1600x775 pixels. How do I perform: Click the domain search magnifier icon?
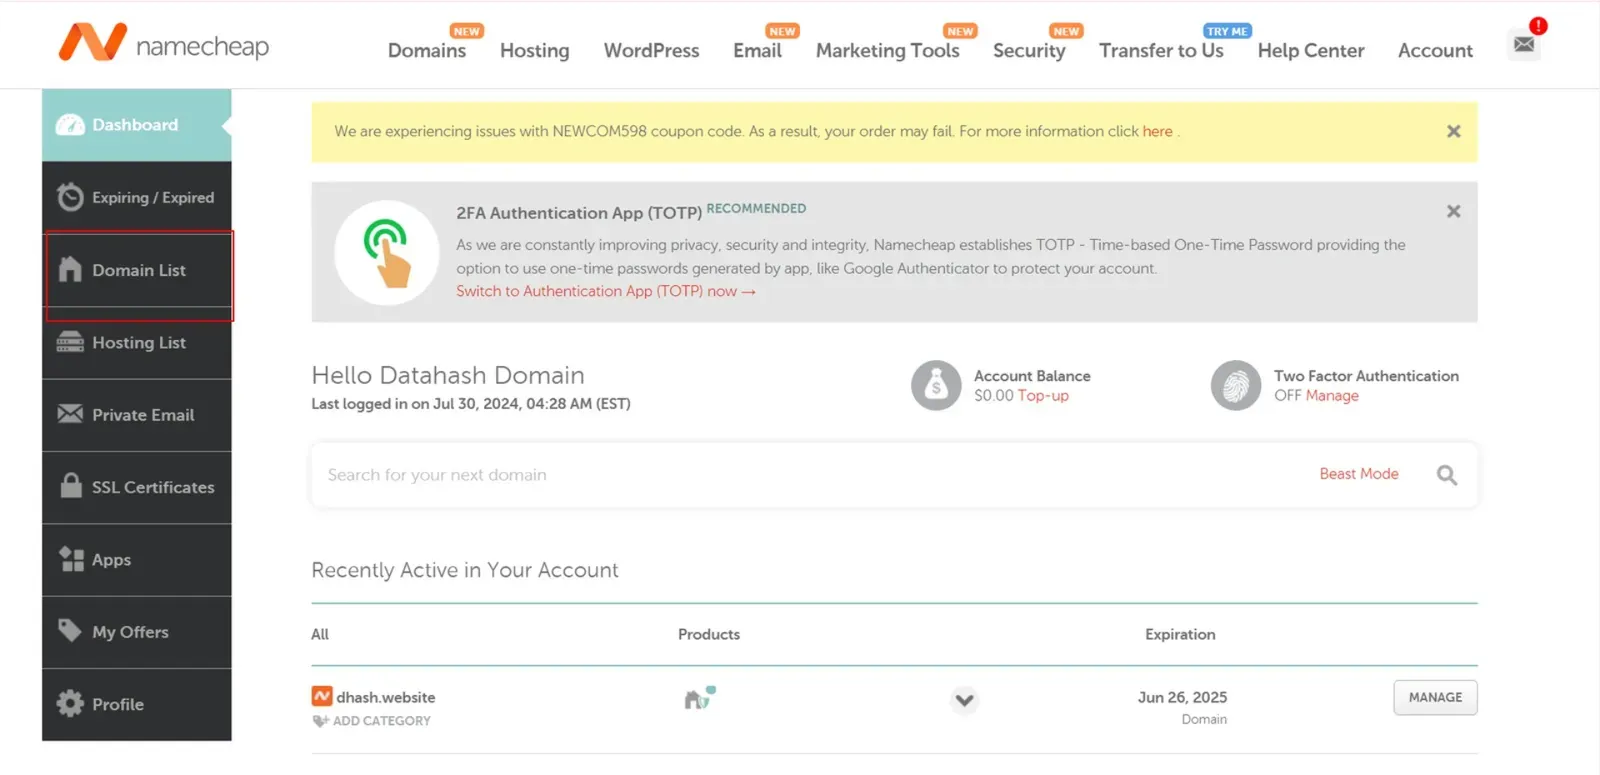(1447, 475)
